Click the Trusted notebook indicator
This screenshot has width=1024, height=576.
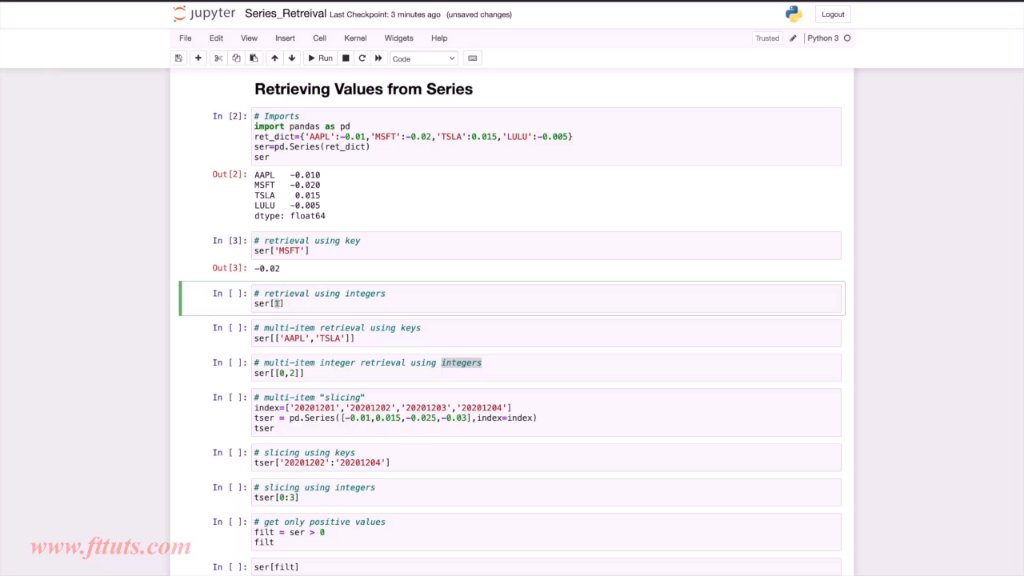[x=767, y=39]
